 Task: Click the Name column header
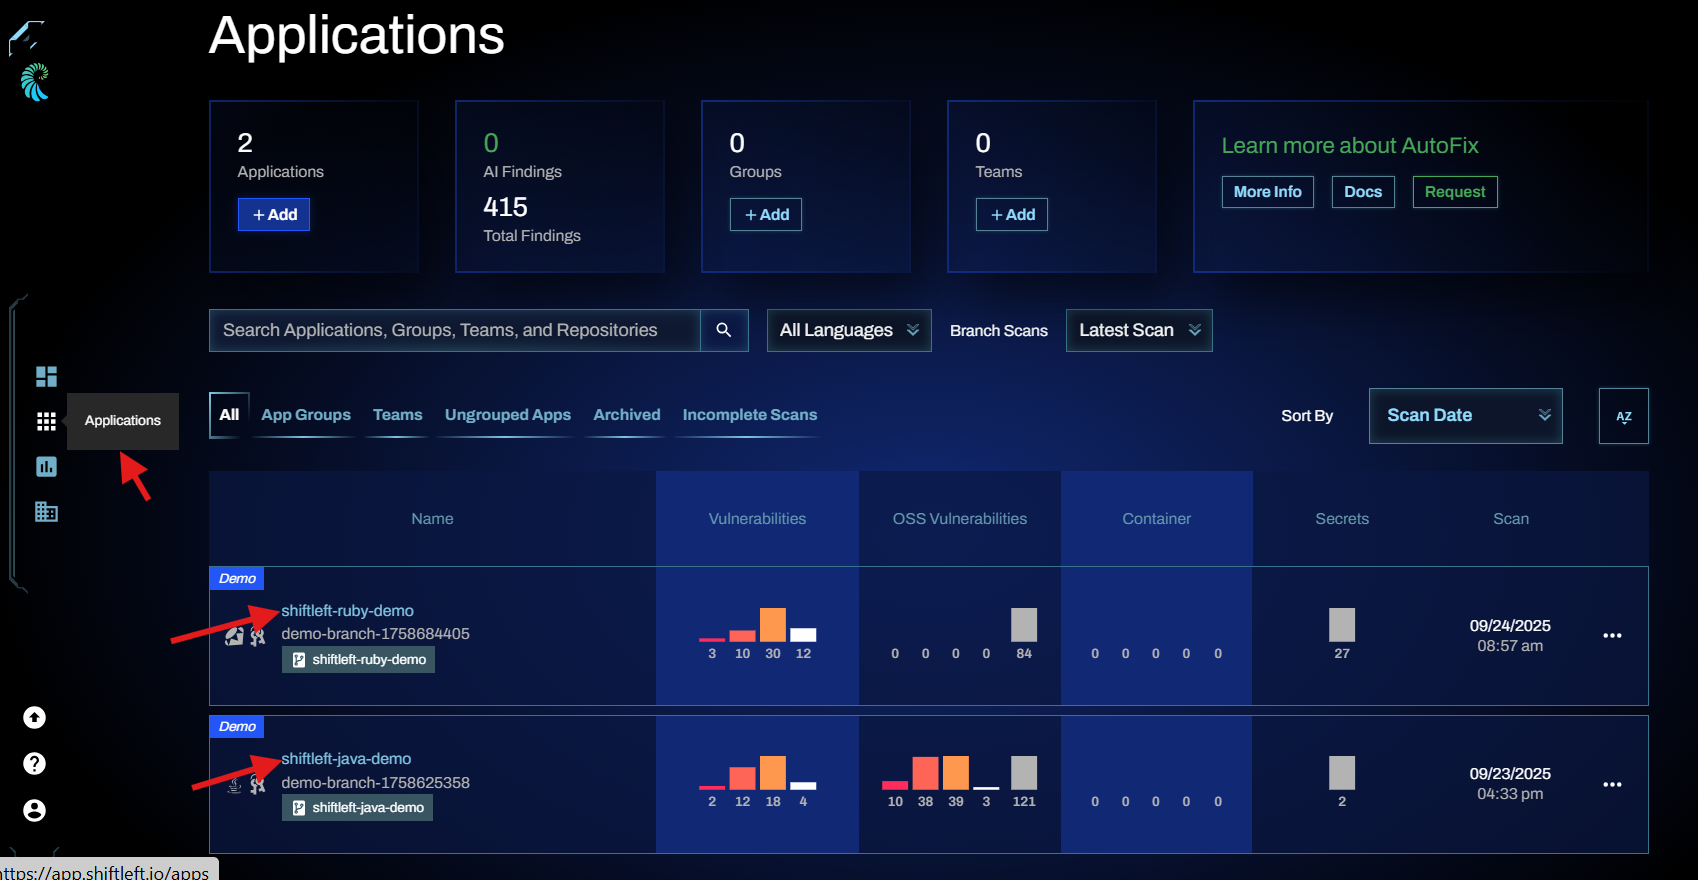coord(432,519)
